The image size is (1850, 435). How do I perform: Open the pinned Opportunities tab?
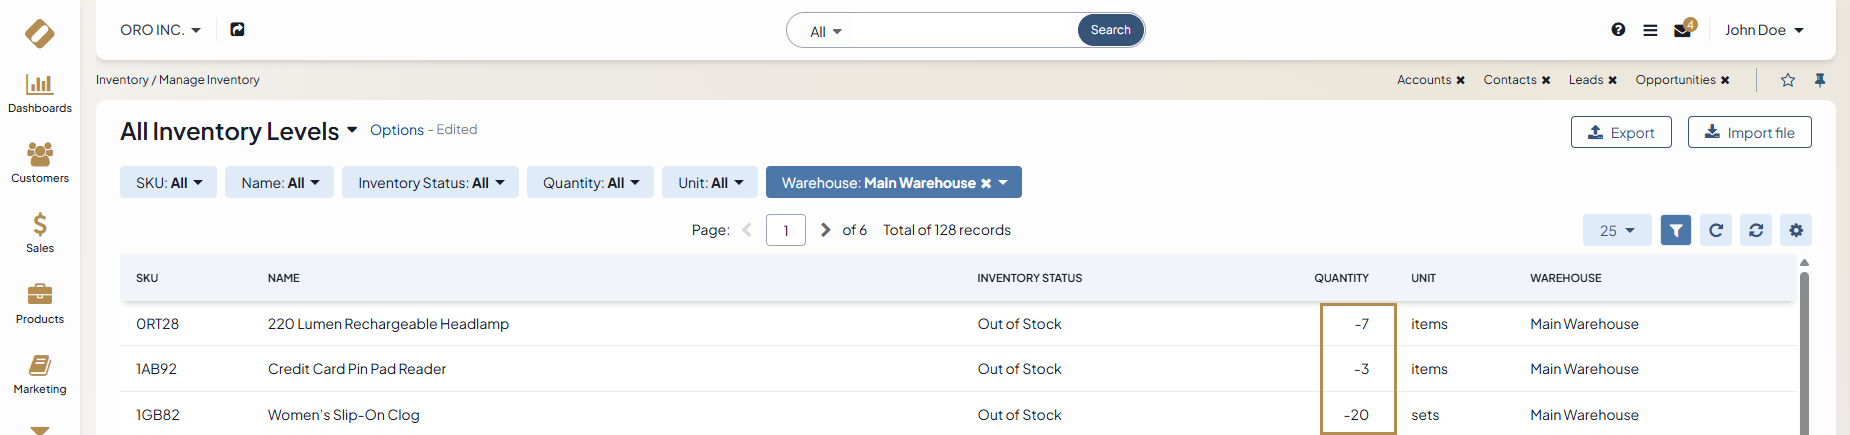1675,80
